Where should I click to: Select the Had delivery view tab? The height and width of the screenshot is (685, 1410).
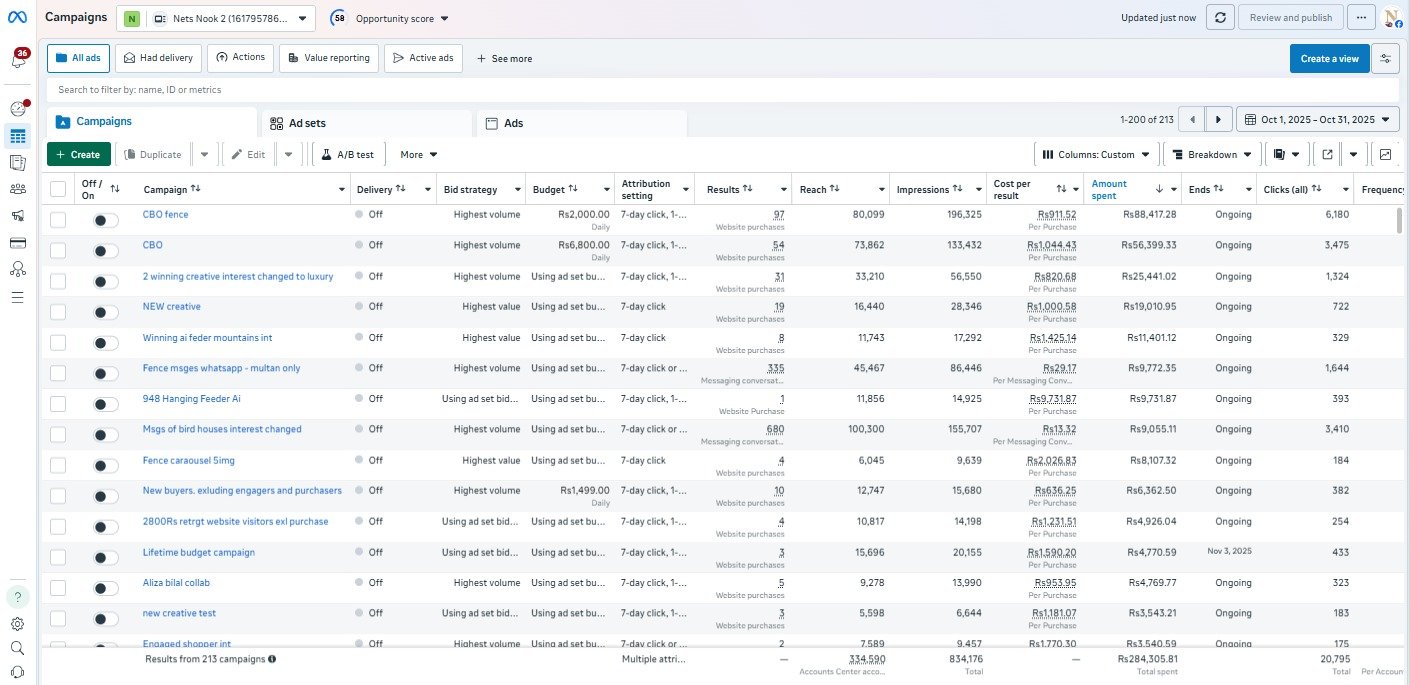tap(158, 58)
